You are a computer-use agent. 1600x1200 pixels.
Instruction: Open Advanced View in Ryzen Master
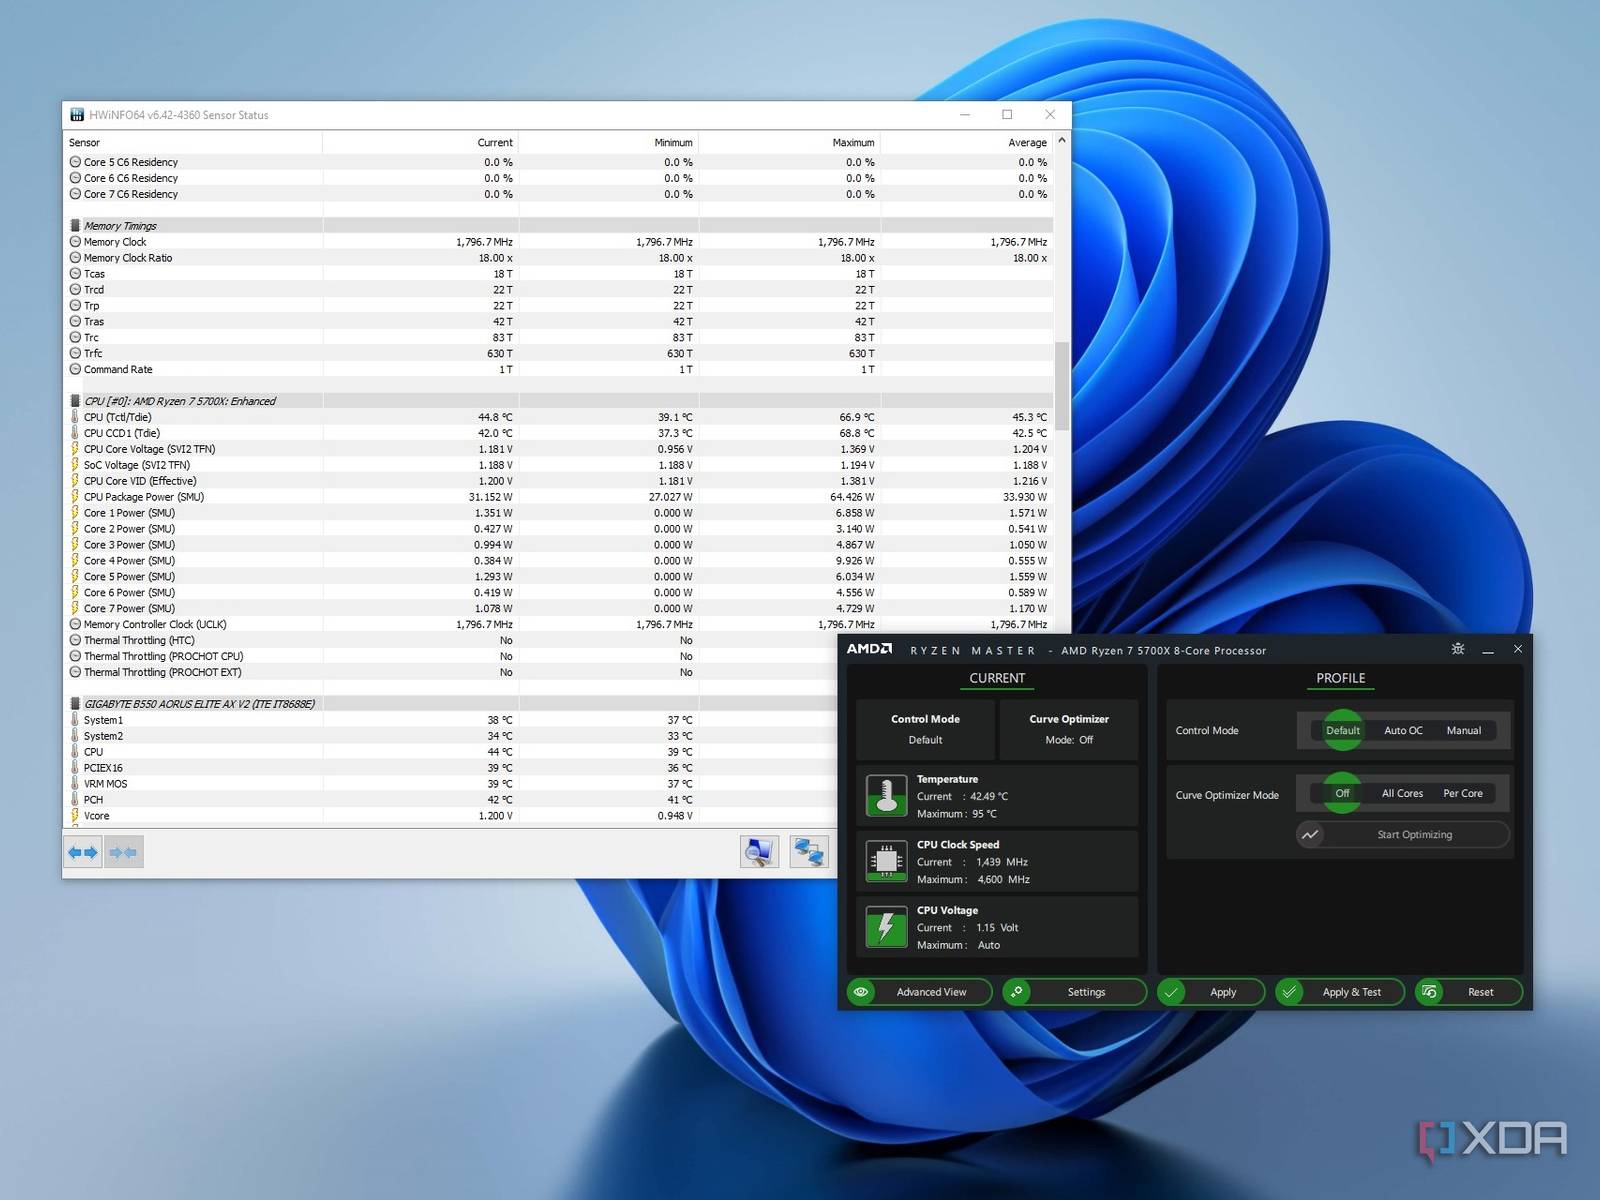pos(920,992)
